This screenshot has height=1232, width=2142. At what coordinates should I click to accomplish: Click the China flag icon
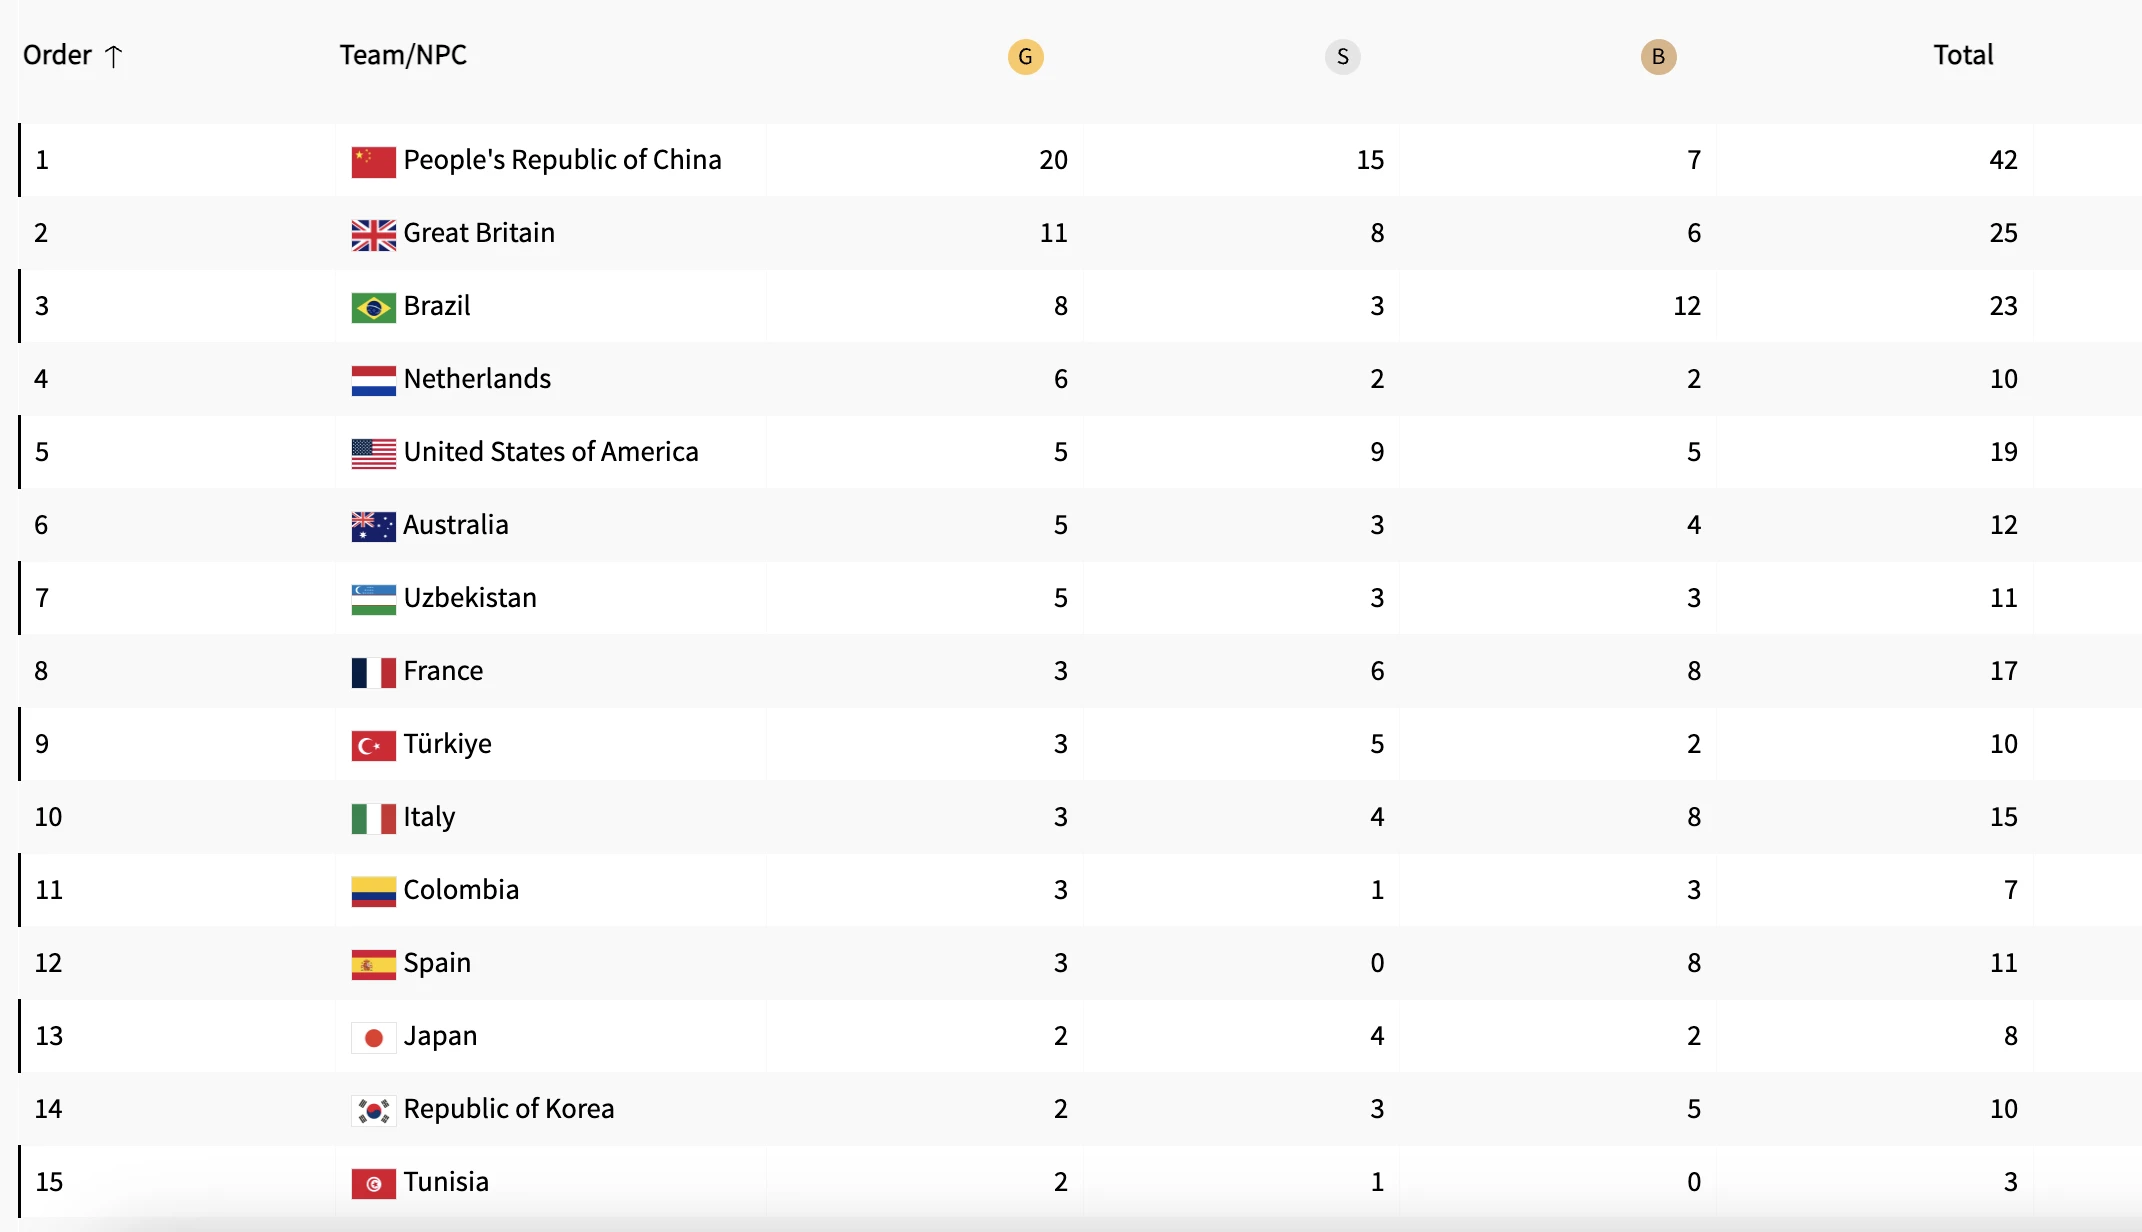tap(373, 161)
